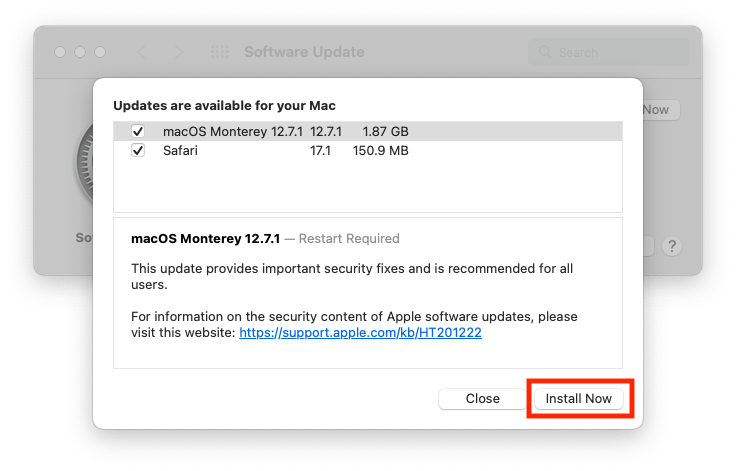Uncheck the macOS Monterey 12.7.1 update
The image size is (736, 471).
(x=138, y=131)
